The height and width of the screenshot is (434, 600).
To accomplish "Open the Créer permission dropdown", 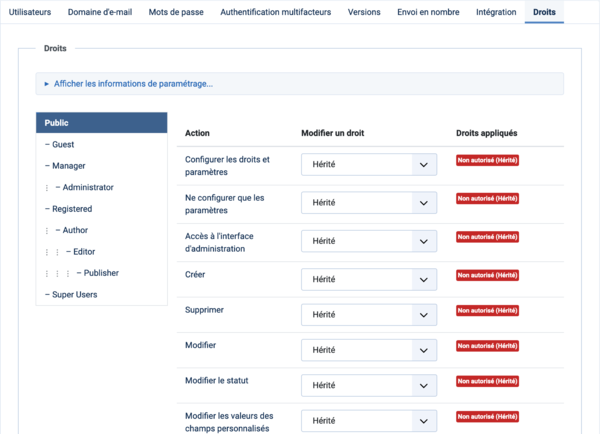I will 369,279.
